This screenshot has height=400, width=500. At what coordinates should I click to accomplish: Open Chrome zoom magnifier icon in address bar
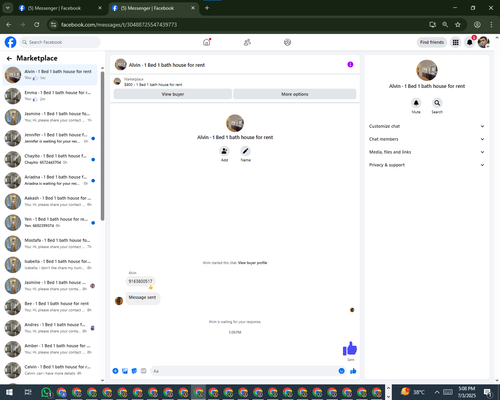445,25
